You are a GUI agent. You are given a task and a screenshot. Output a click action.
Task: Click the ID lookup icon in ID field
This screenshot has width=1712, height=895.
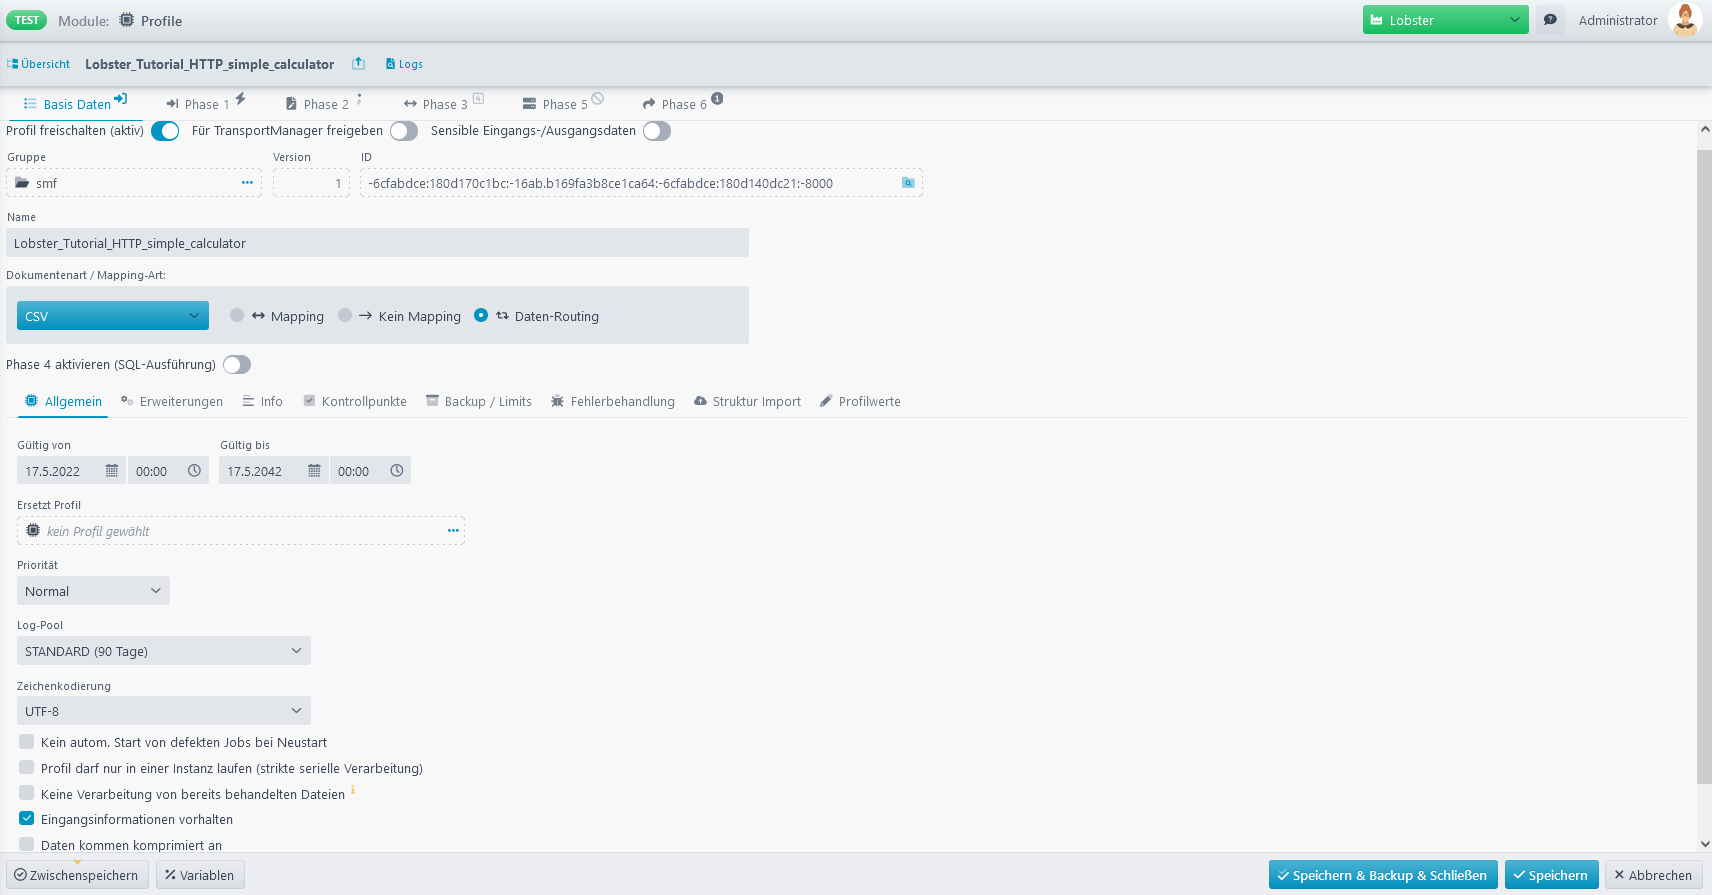click(908, 183)
